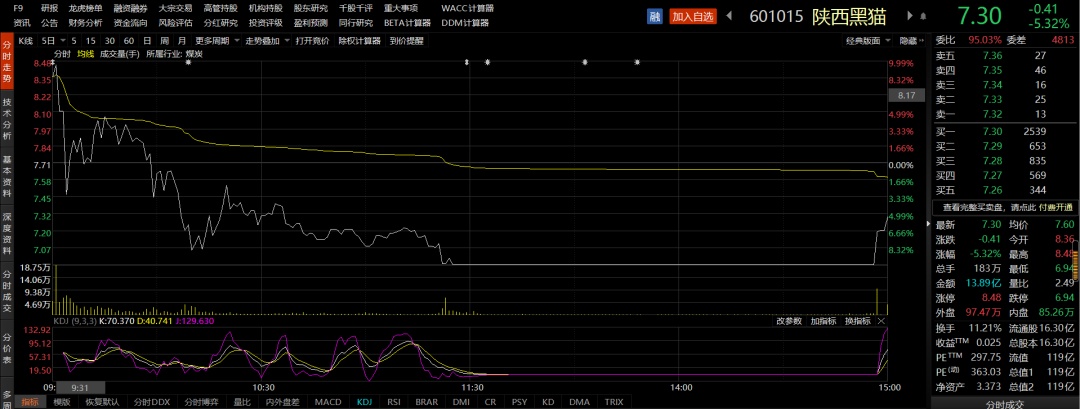Open 研报 research reports menu
Viewport: 1080px width, 409px height.
pos(50,9)
